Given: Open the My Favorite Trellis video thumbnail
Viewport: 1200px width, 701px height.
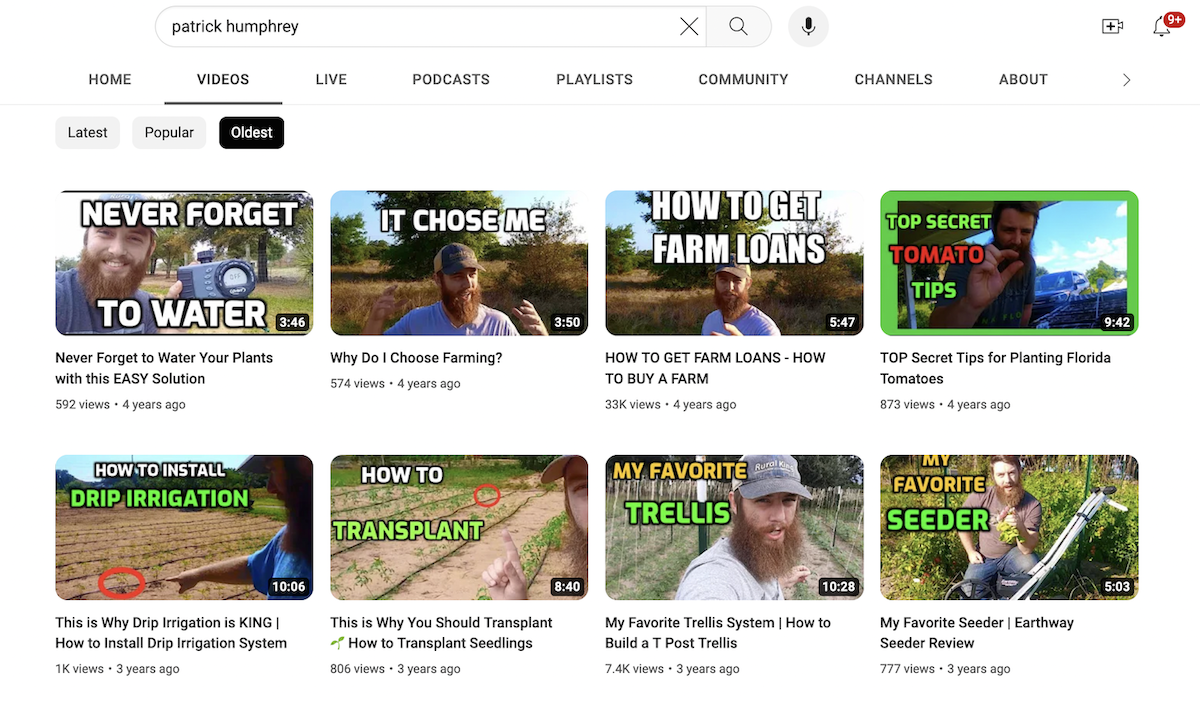Looking at the screenshot, I should pos(734,527).
